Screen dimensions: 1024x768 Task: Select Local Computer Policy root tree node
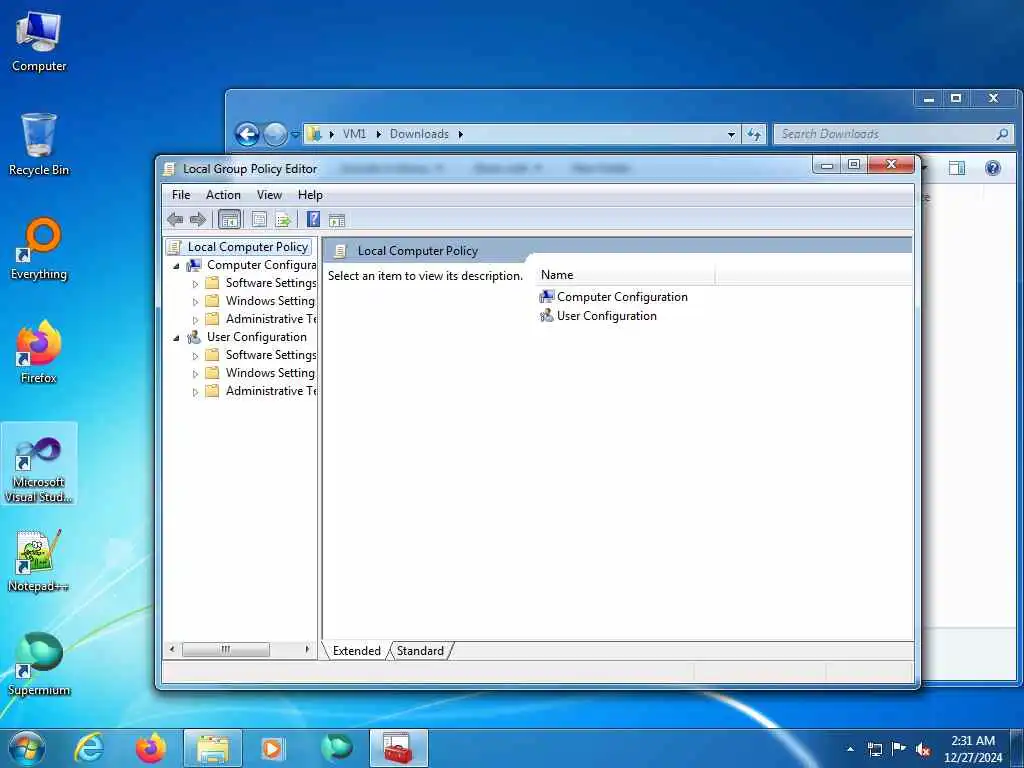tap(248, 247)
